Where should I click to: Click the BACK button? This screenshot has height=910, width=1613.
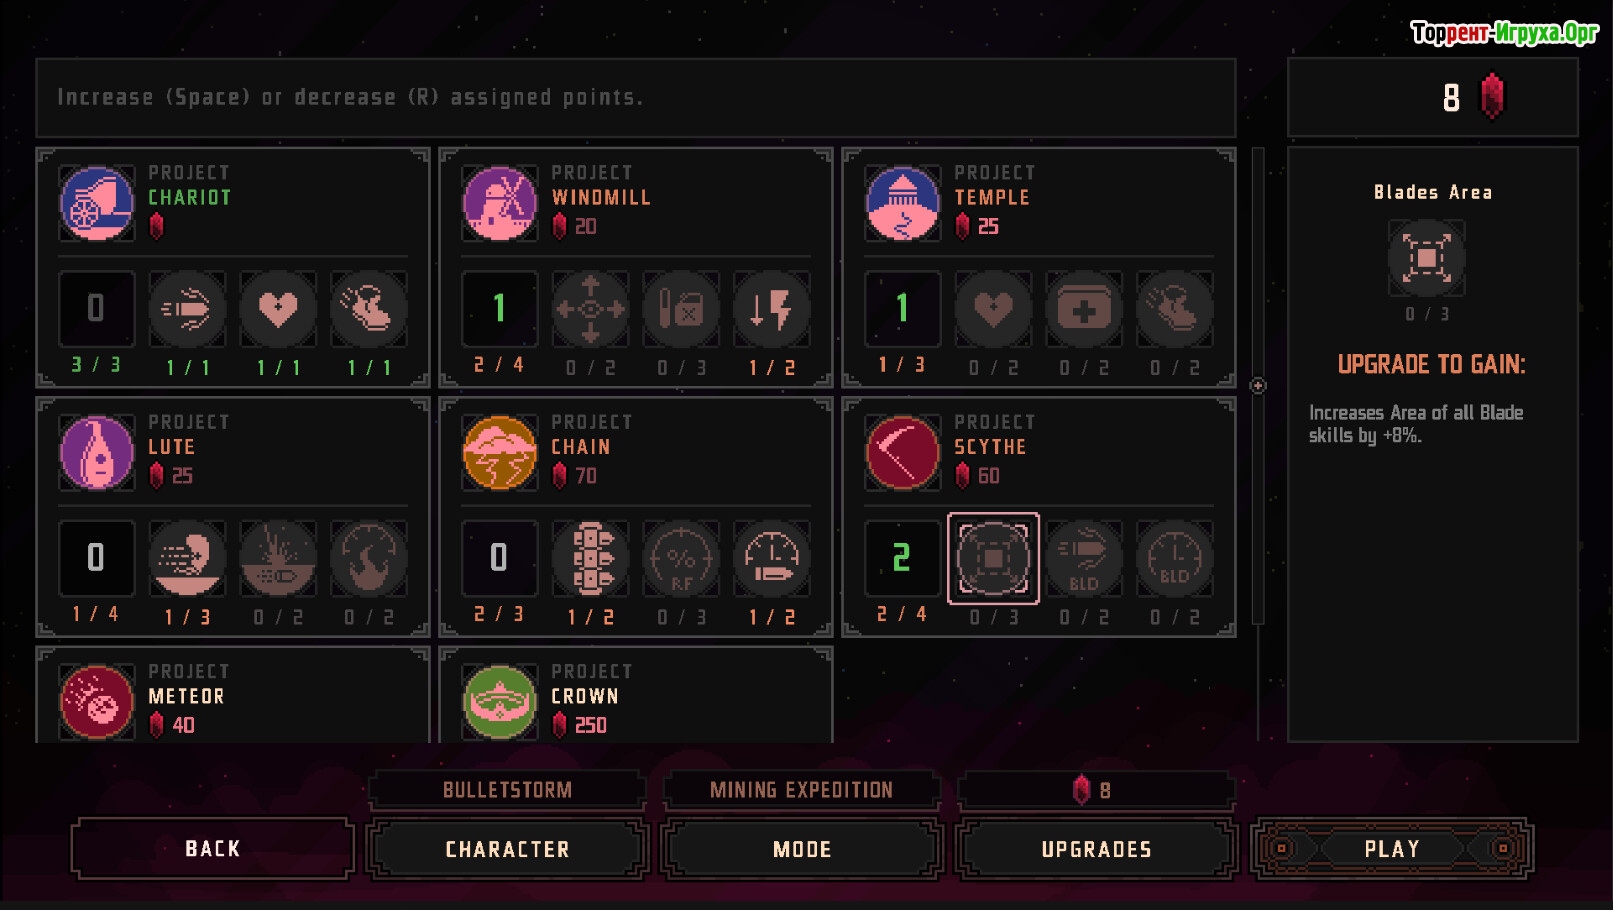[213, 849]
